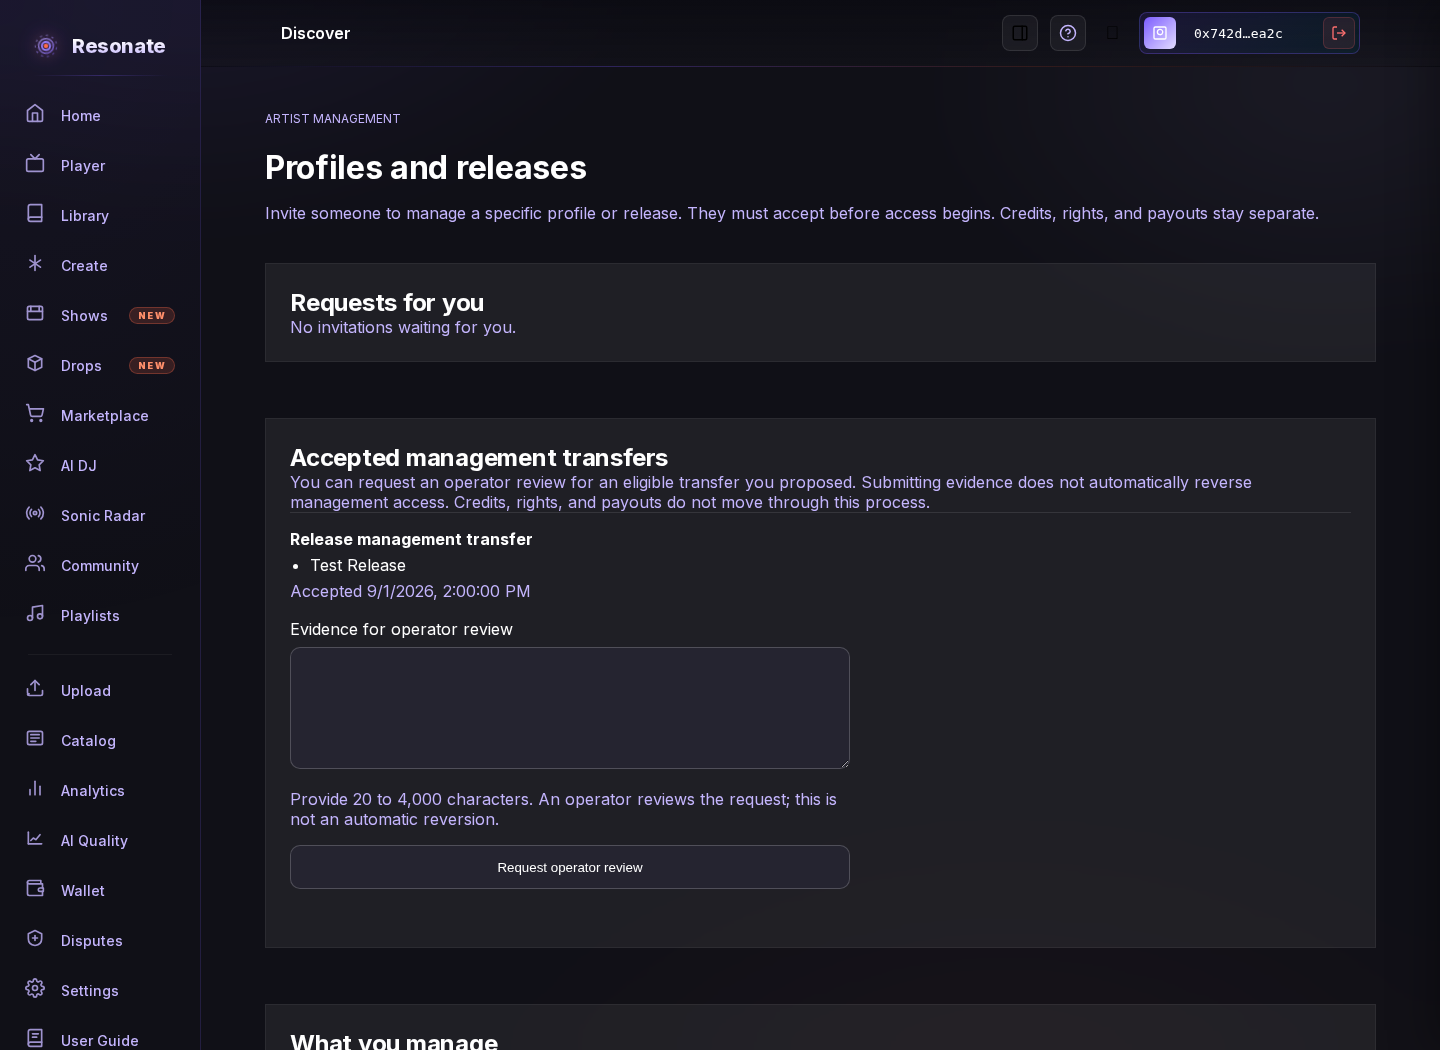This screenshot has height=1050, width=1440.
Task: Open the help question-mark button
Action: tap(1068, 33)
